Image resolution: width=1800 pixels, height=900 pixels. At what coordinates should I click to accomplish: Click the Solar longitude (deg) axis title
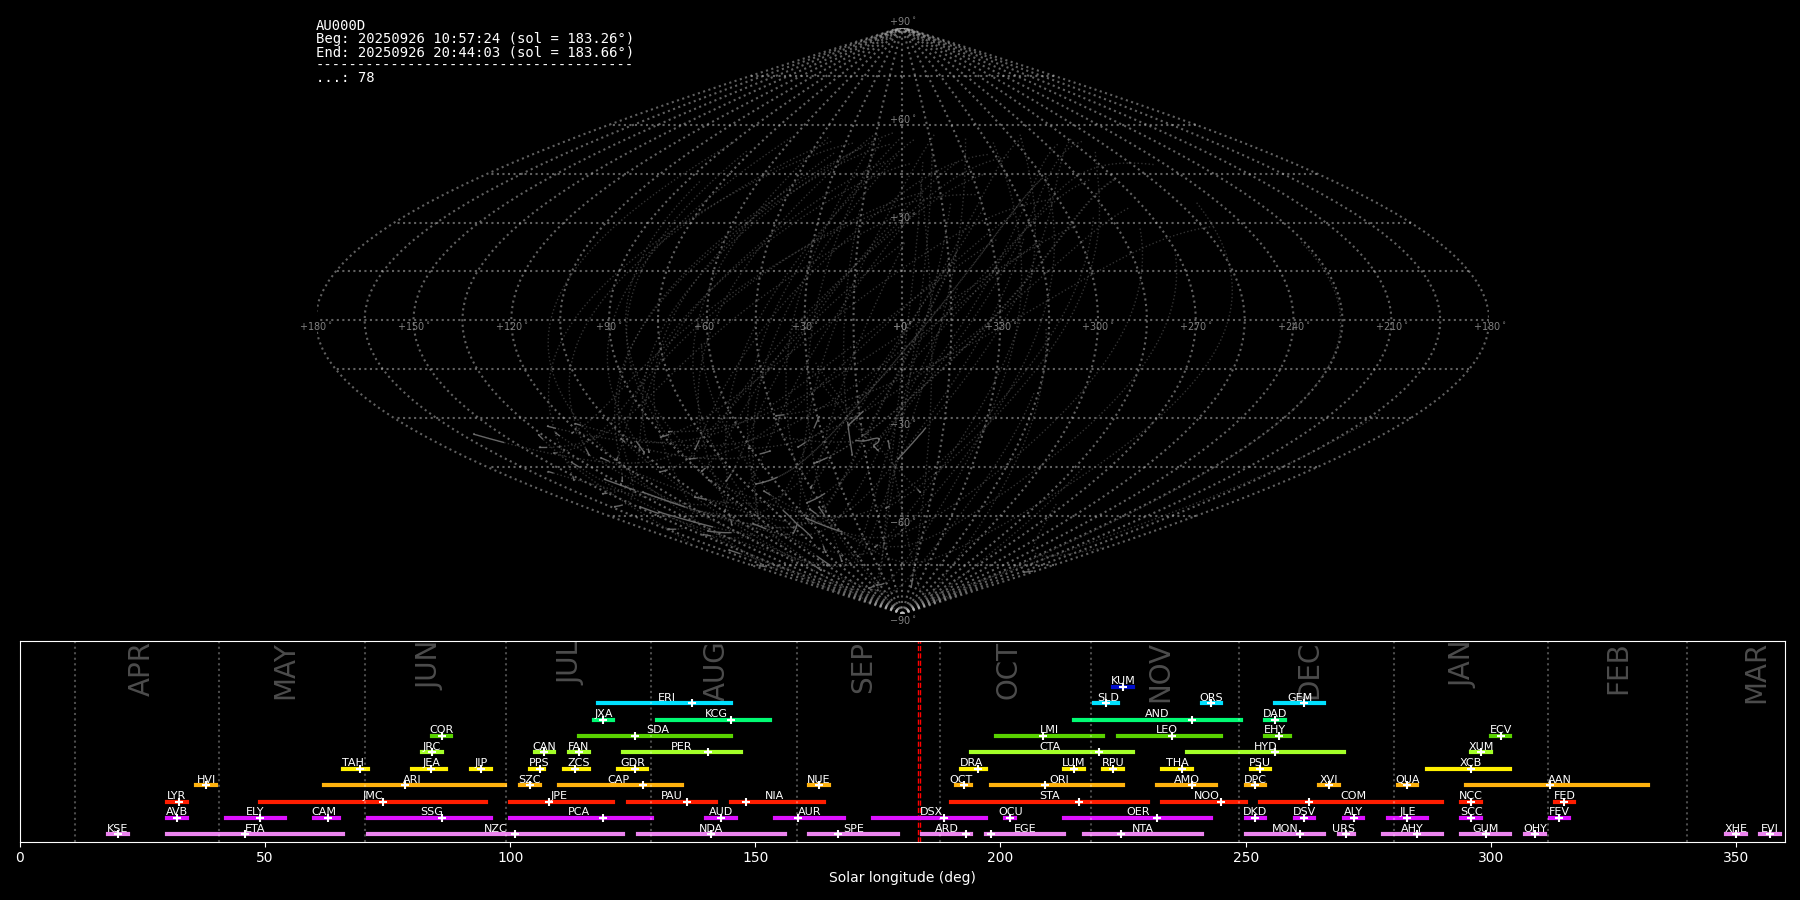pos(902,878)
